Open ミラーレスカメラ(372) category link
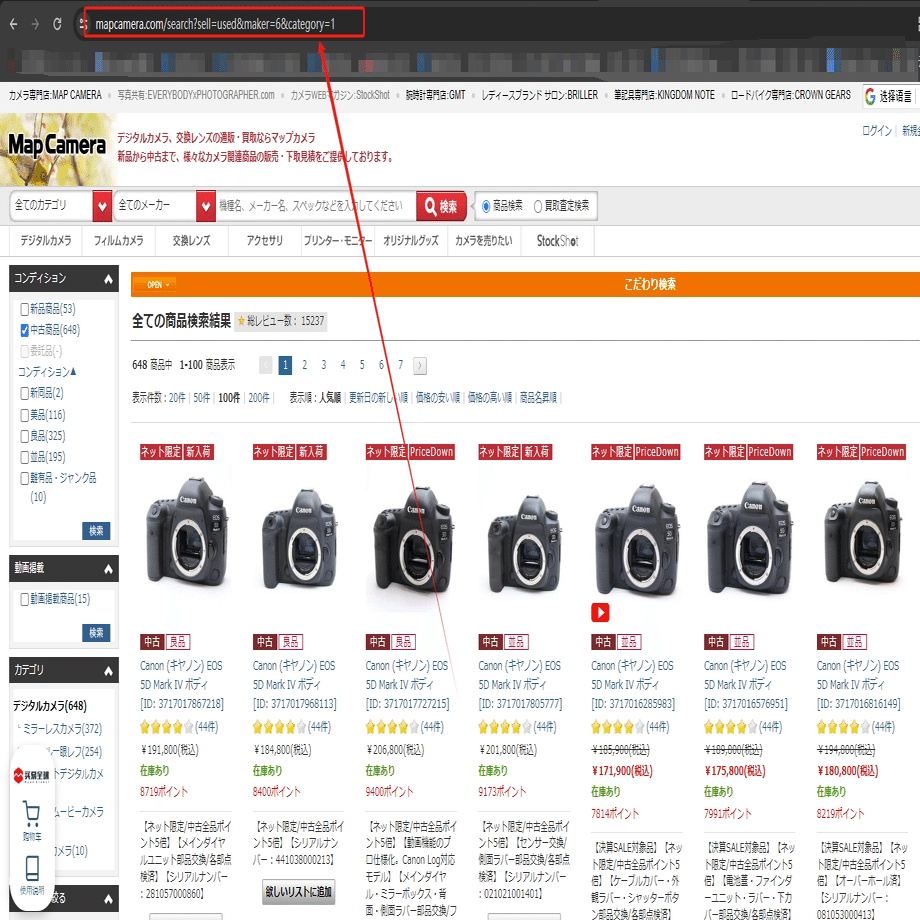The image size is (920, 920). point(62,729)
